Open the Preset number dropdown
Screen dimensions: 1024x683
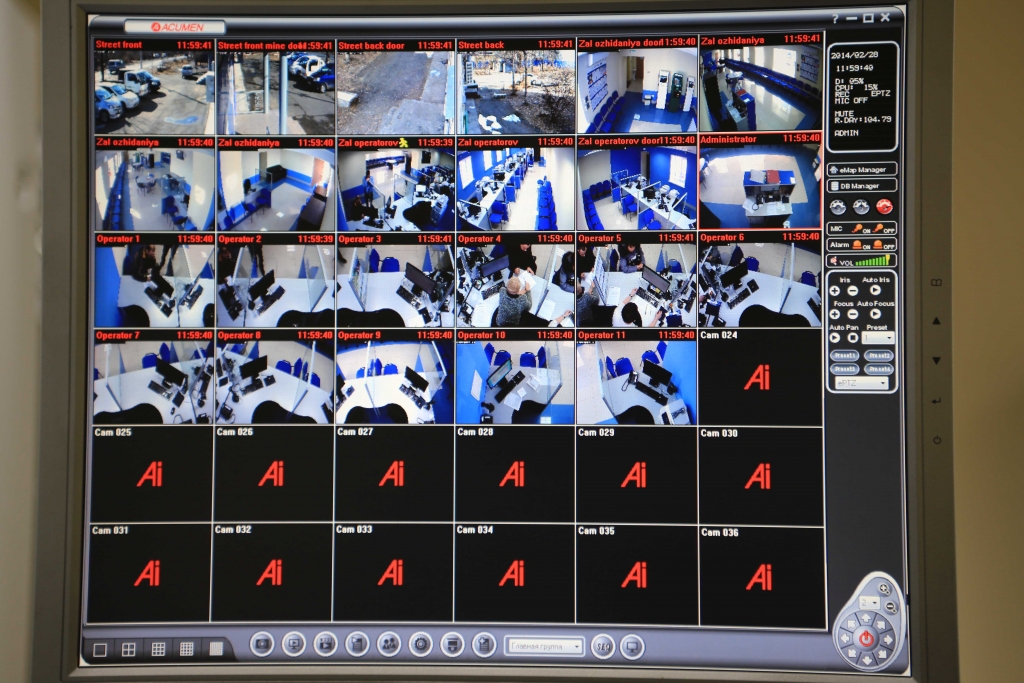[x=878, y=337]
